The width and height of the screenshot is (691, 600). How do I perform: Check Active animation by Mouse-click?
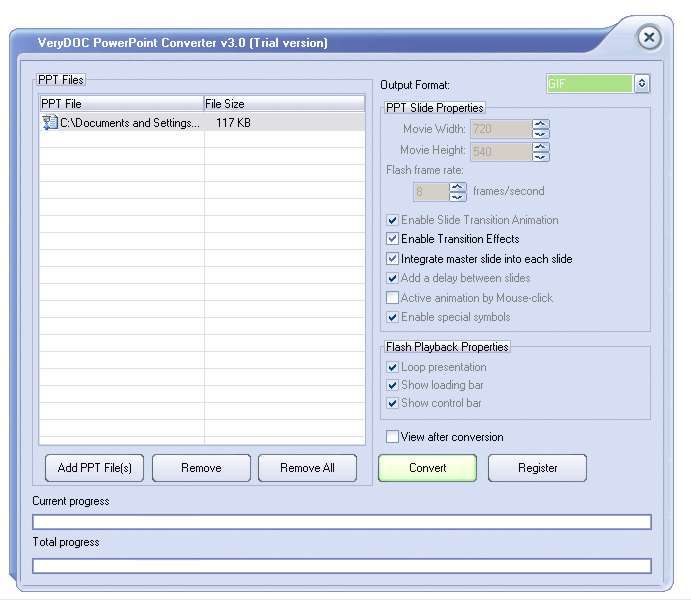392,298
